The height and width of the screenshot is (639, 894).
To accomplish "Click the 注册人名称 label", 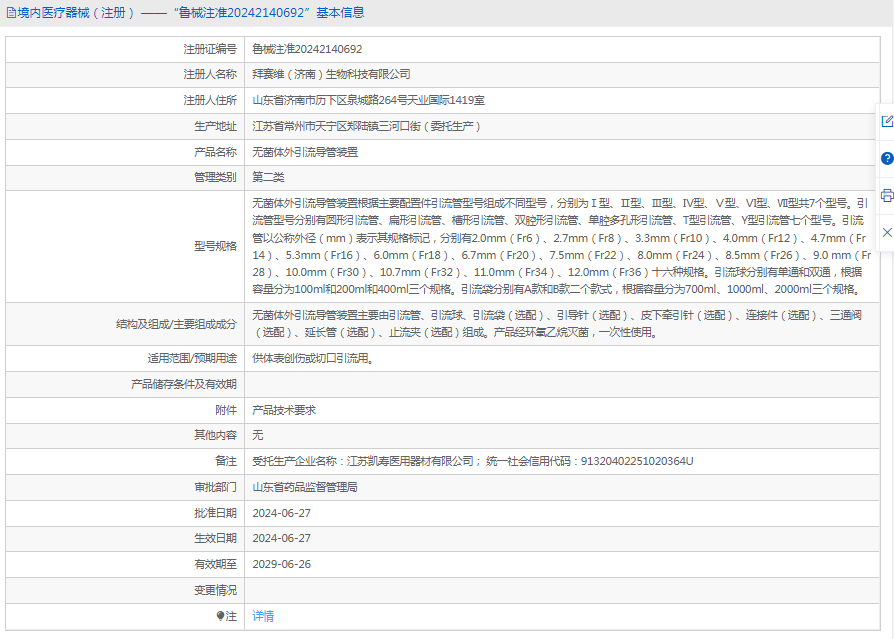I will [x=210, y=74].
